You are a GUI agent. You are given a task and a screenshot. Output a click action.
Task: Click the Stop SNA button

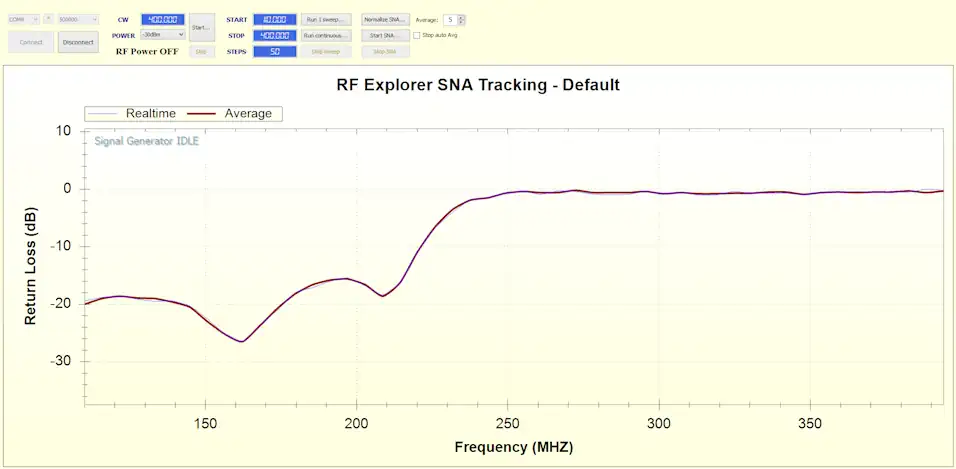[385, 51]
